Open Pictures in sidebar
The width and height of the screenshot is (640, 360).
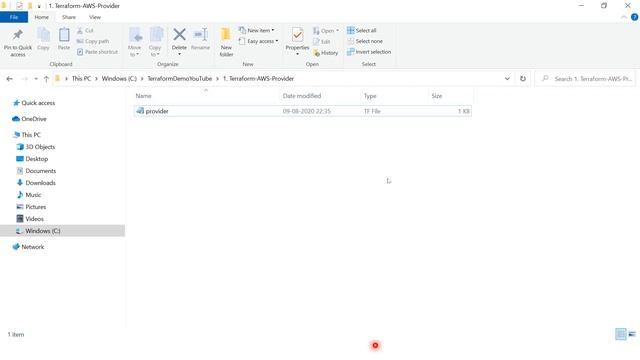point(36,207)
